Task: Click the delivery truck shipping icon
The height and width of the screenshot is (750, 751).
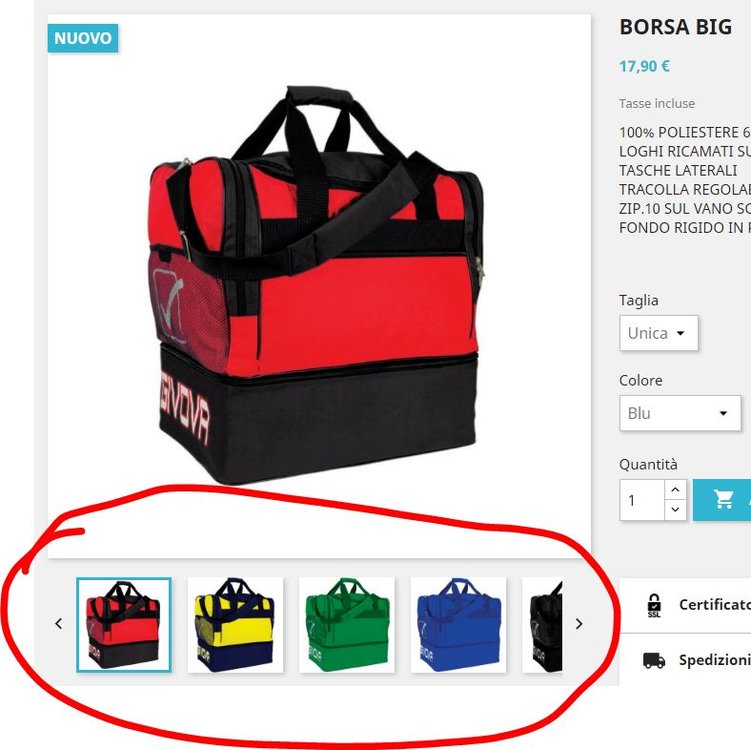Action: point(654,660)
